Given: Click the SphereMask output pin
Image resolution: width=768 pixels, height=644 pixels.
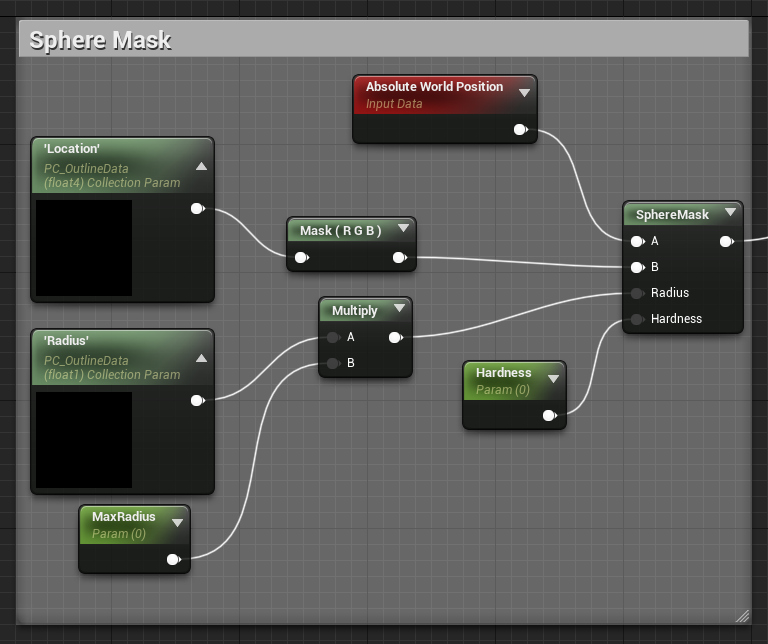Looking at the screenshot, I should (726, 241).
